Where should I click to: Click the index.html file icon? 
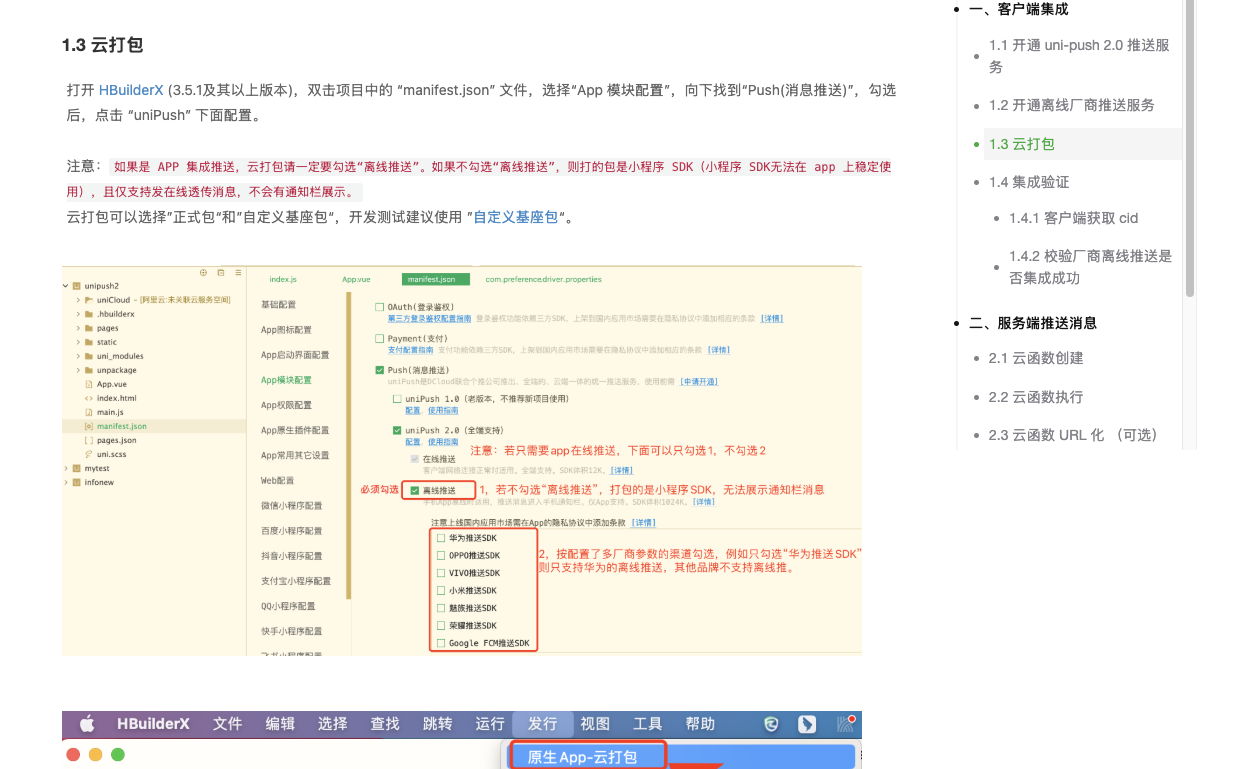pyautogui.click(x=90, y=398)
